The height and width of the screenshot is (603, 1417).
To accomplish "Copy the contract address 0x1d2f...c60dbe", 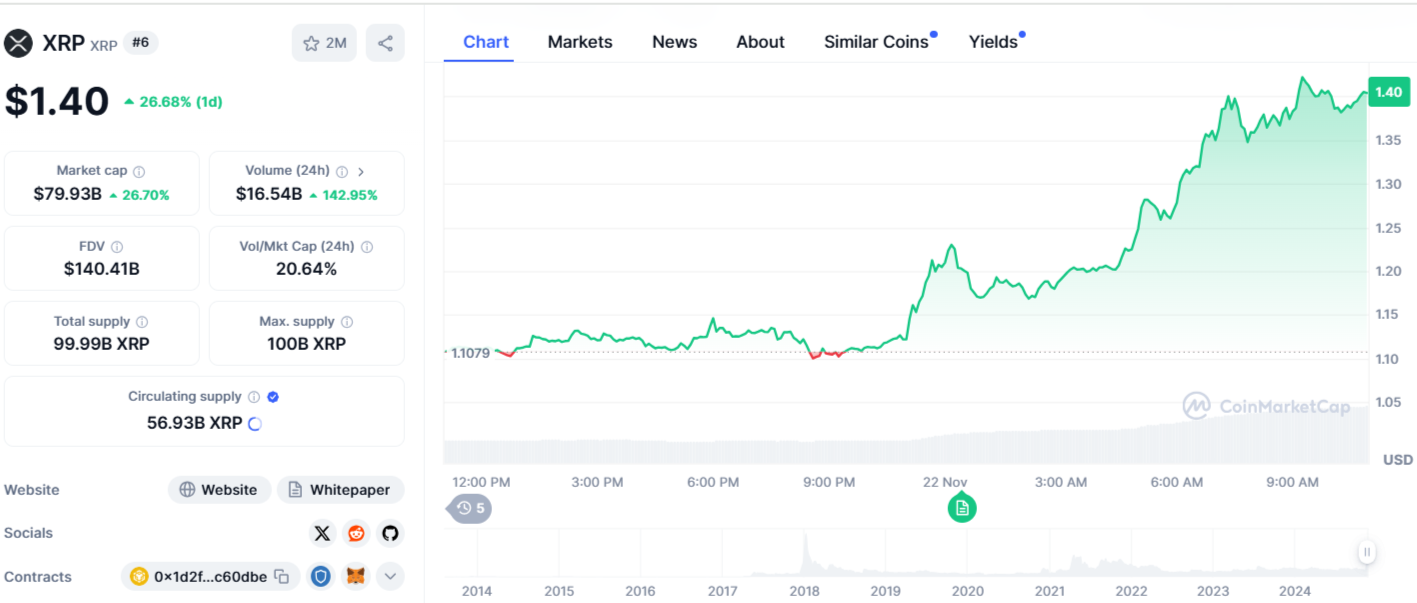I will coord(282,577).
